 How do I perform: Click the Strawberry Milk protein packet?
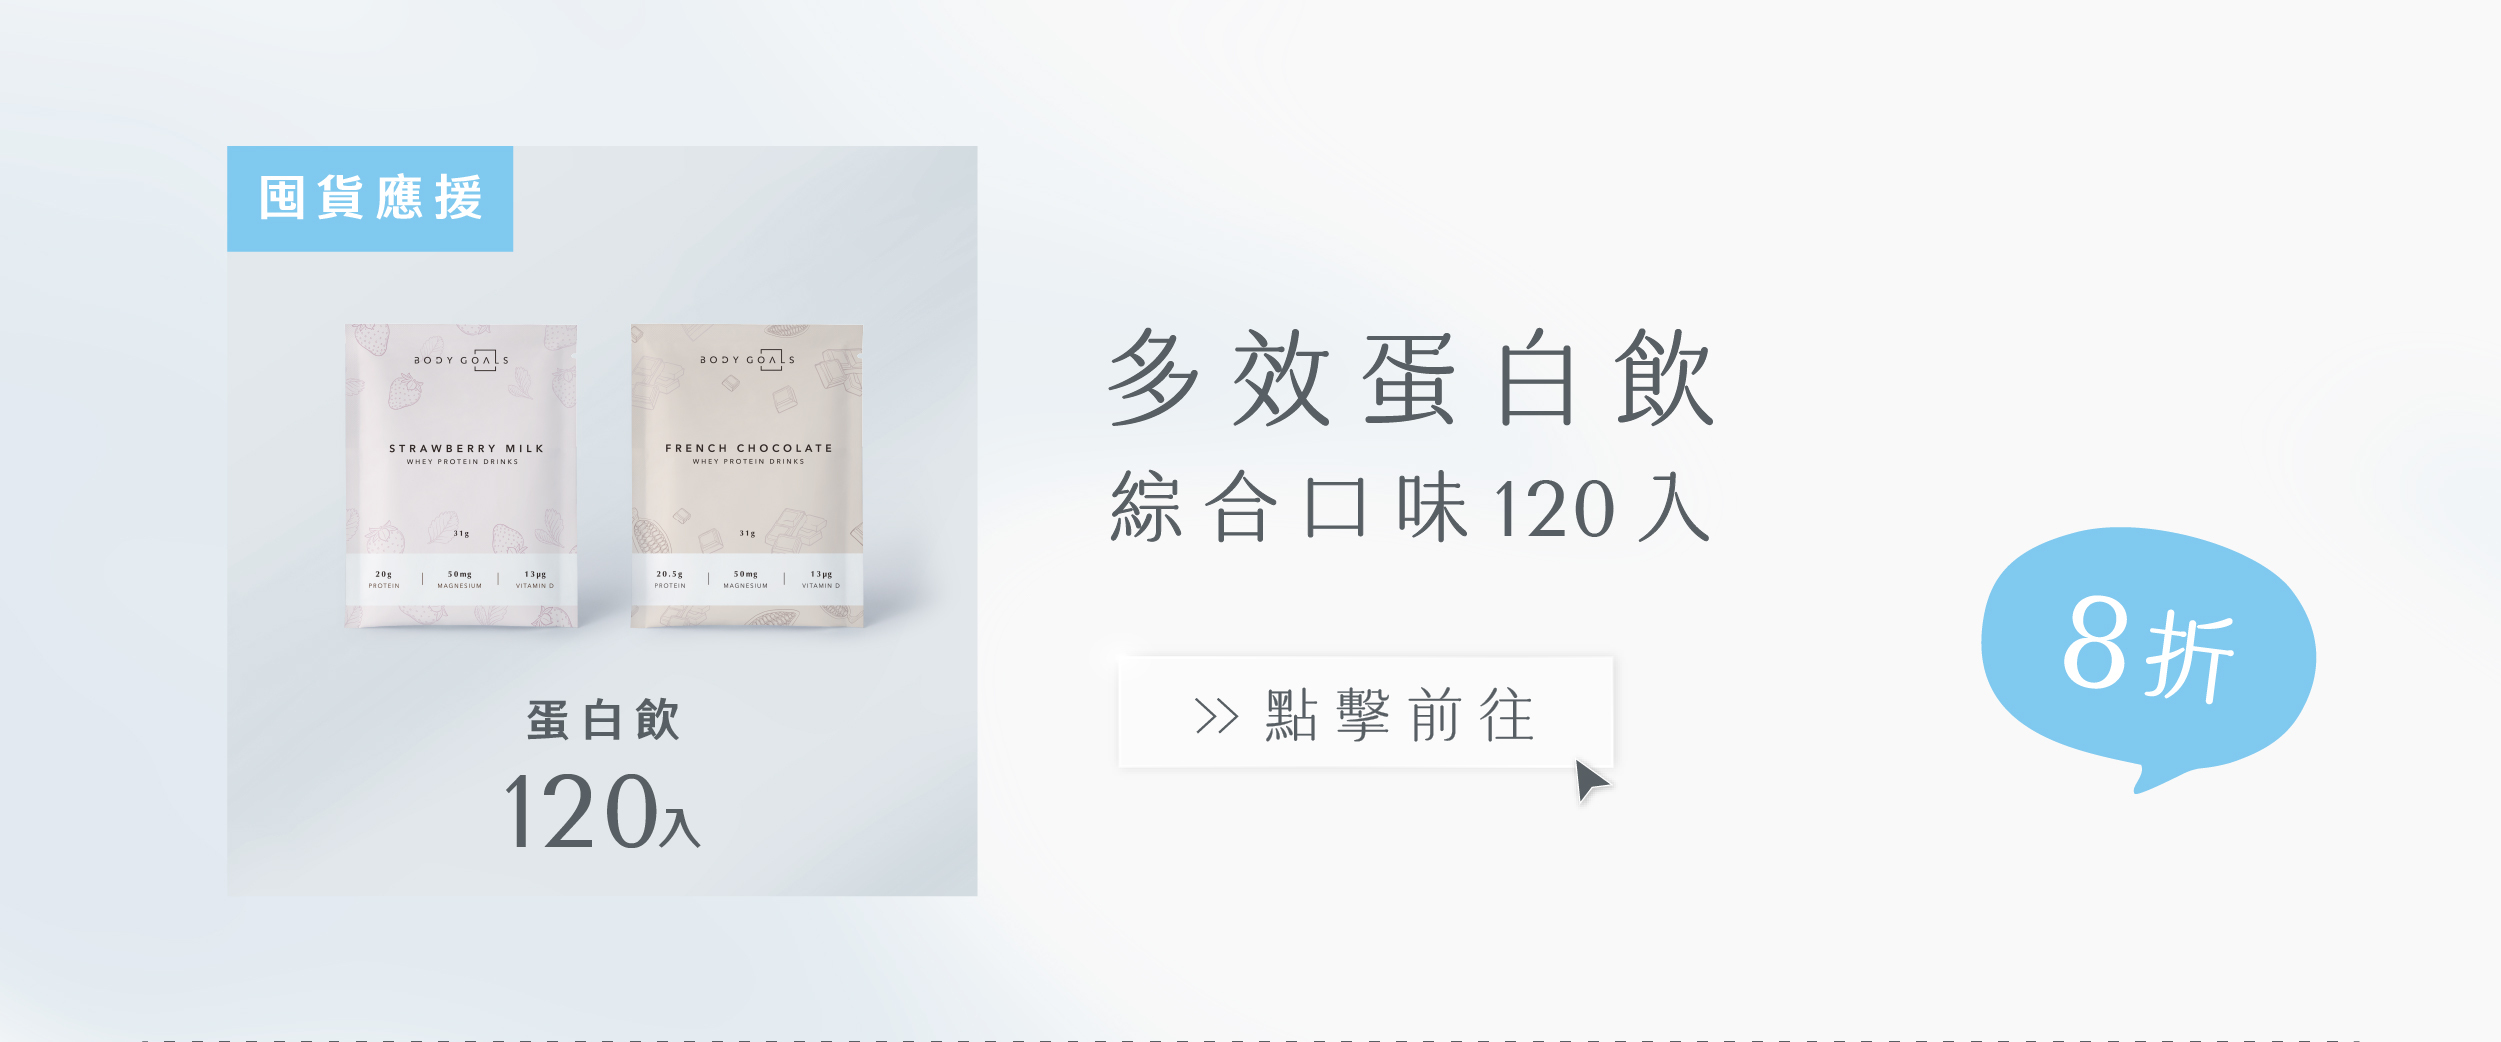pos(461,476)
